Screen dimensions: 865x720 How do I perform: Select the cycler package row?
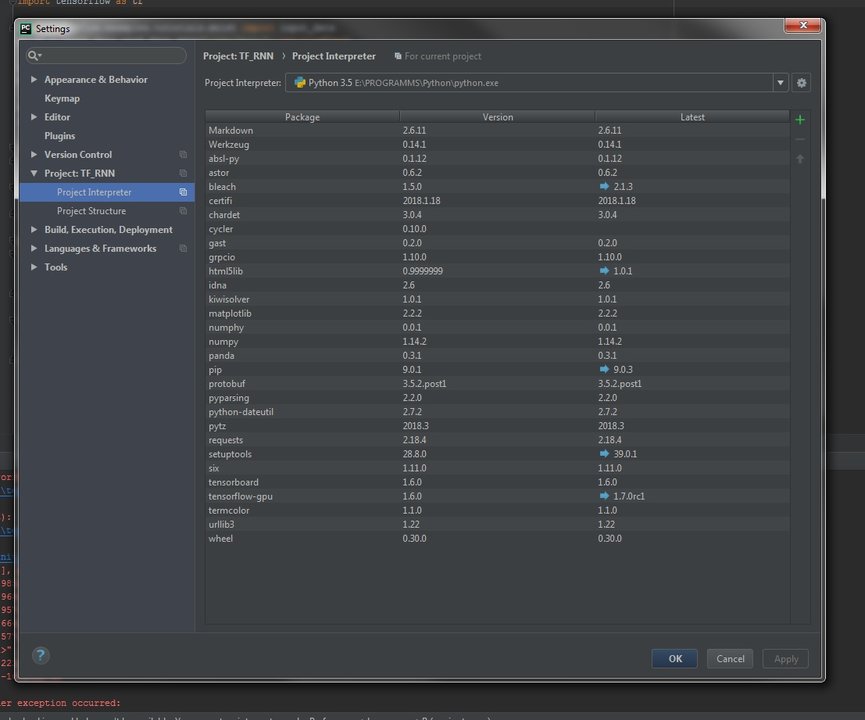point(497,229)
